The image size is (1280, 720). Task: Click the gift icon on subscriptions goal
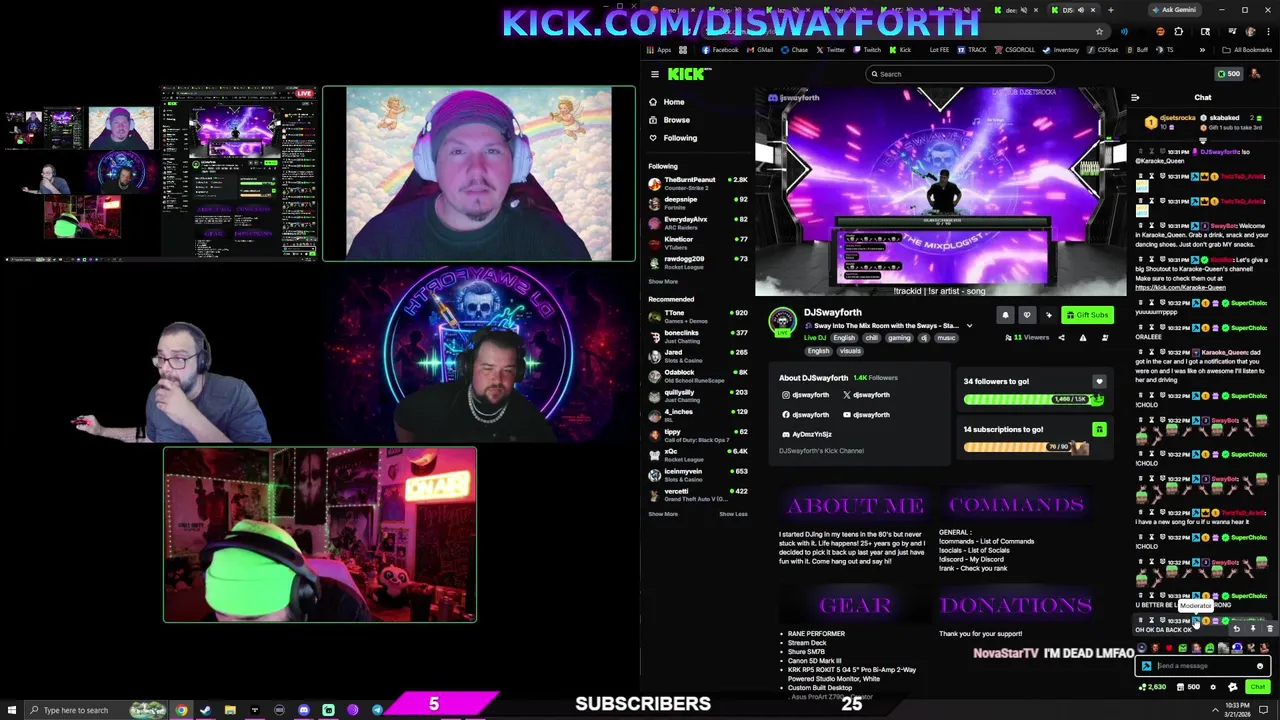1099,430
